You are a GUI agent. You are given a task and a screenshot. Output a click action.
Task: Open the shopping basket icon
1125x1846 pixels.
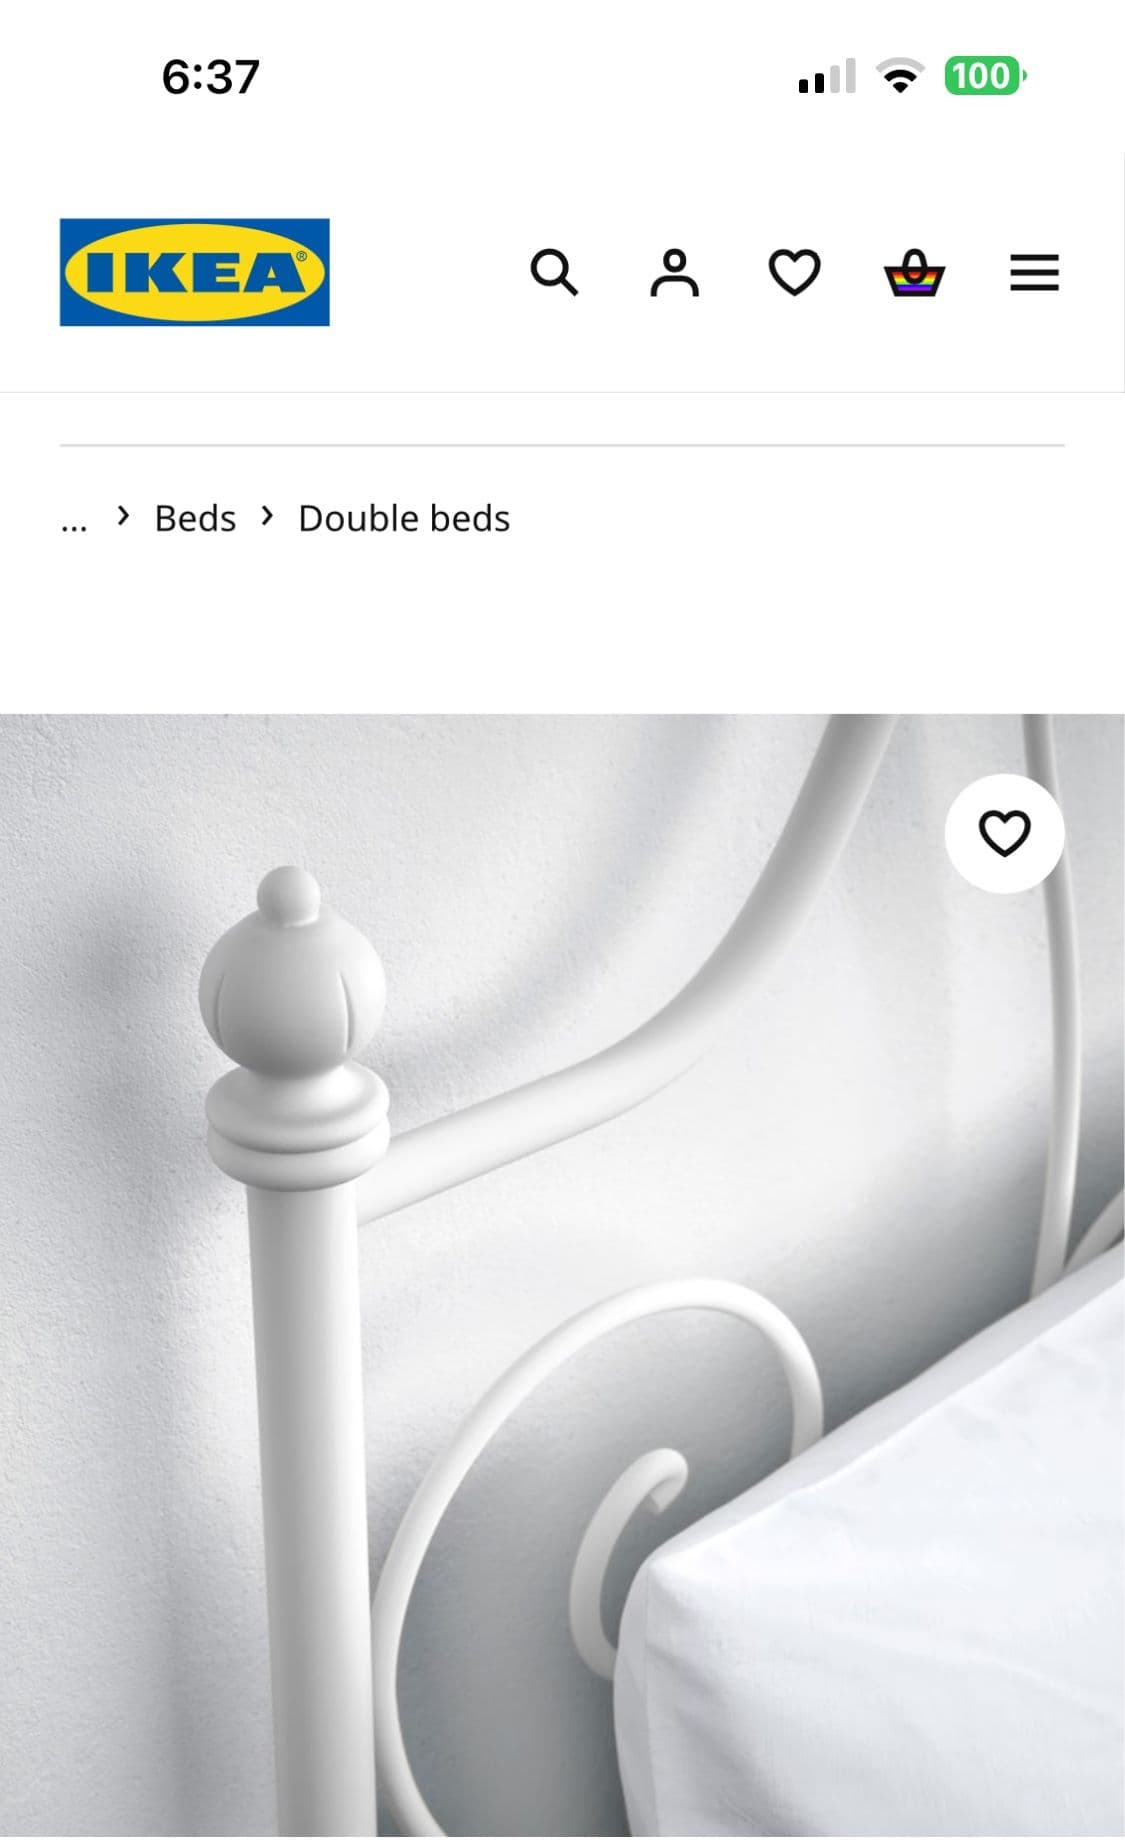pos(914,272)
